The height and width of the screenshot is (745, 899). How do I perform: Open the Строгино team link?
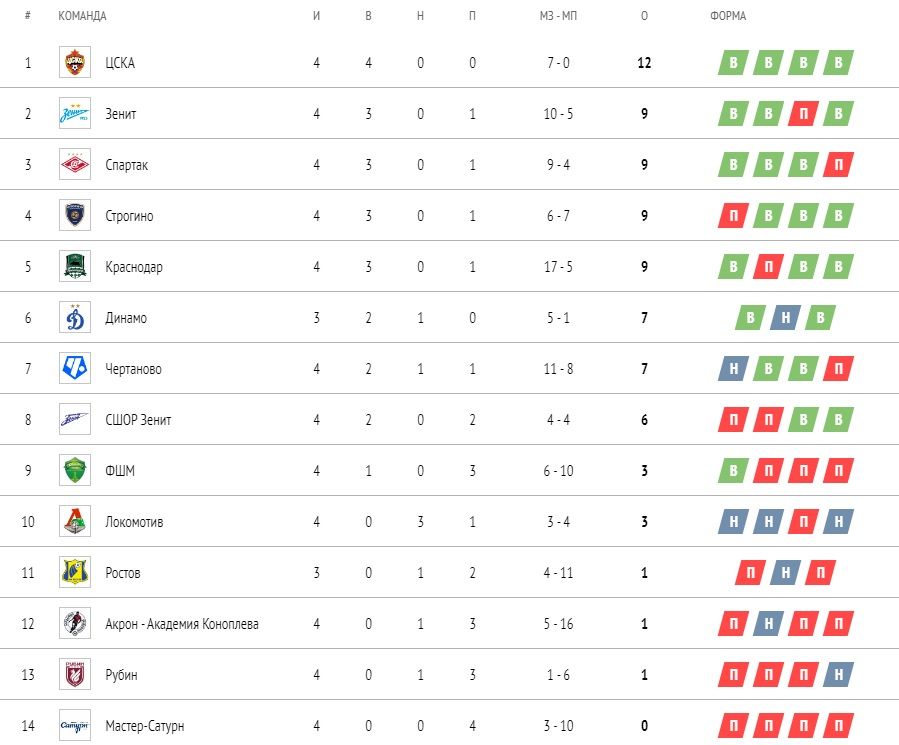click(x=129, y=216)
